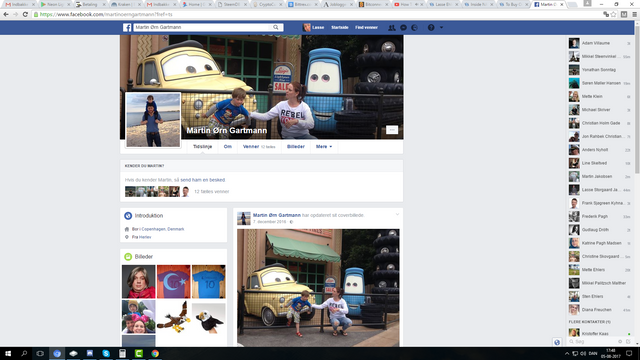The width and height of the screenshot is (640, 360).
Task: Open Startside home link
Action: point(340,27)
